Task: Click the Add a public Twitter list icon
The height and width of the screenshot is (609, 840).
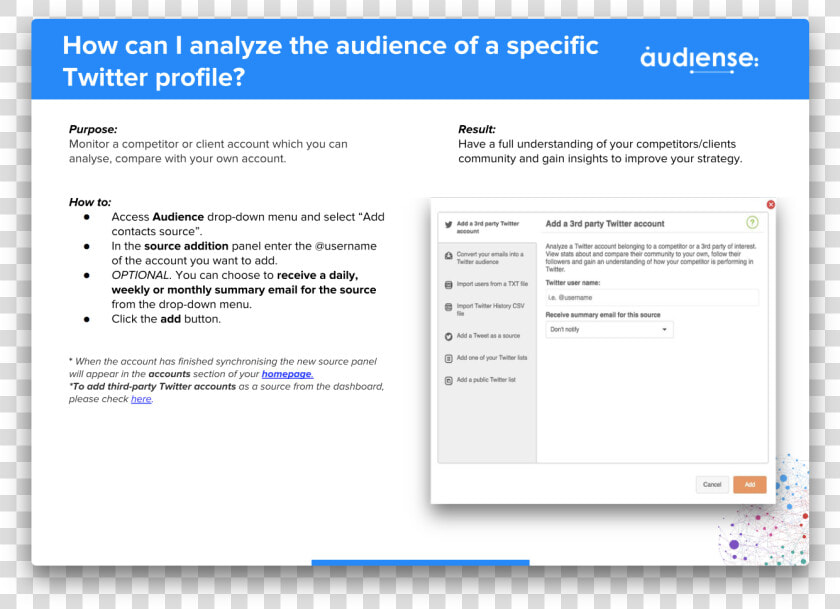Action: 448,380
